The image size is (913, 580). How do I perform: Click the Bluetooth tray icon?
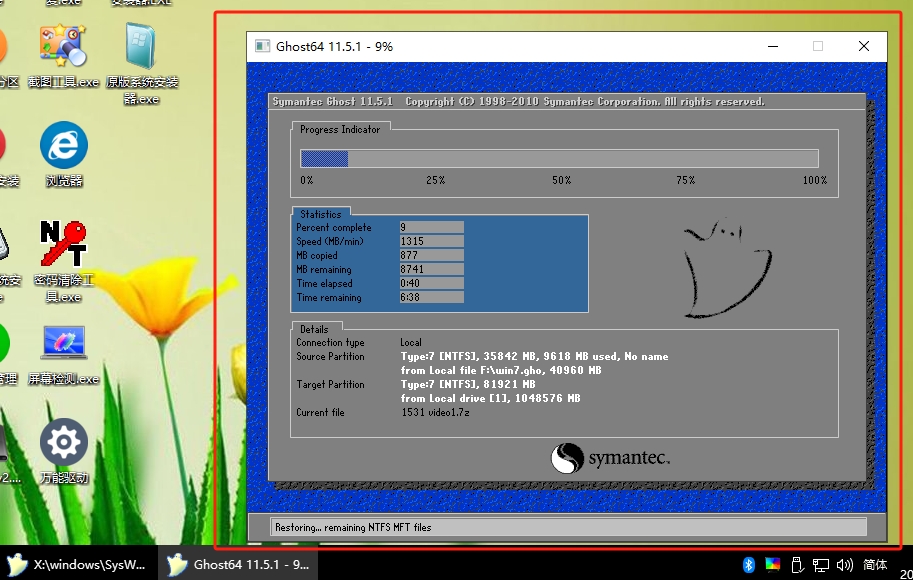click(x=749, y=564)
